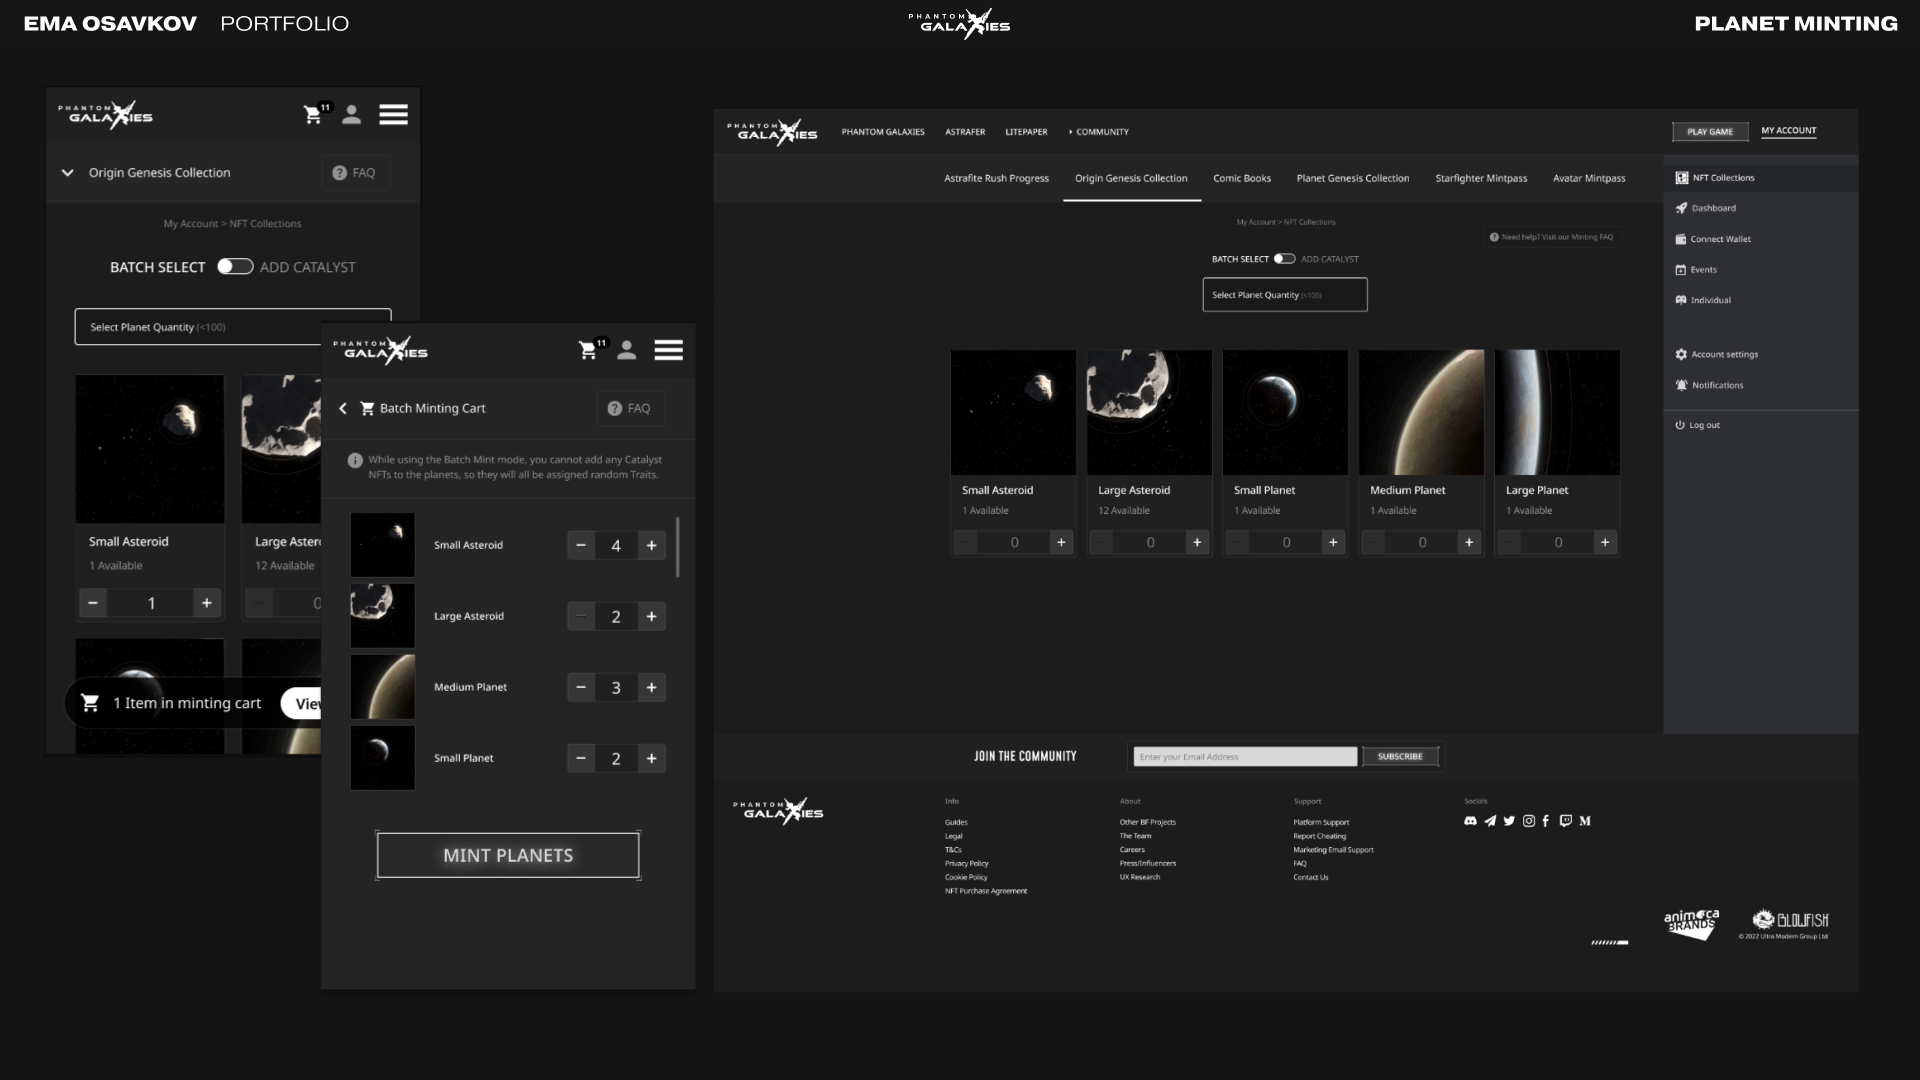Decrease mobile Small Asteroid card quantity
The width and height of the screenshot is (1920, 1080).
click(93, 603)
